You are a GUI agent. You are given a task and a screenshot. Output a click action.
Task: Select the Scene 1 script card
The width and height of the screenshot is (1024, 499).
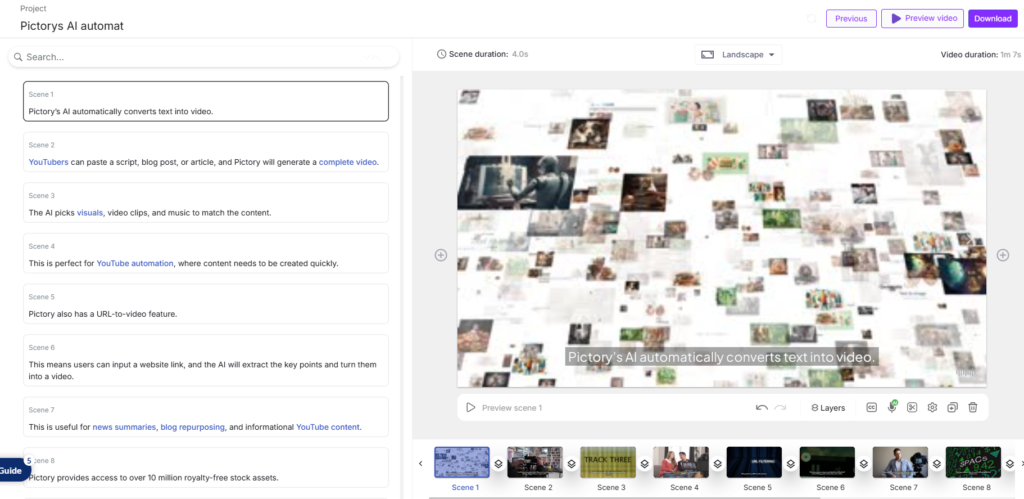(x=206, y=101)
